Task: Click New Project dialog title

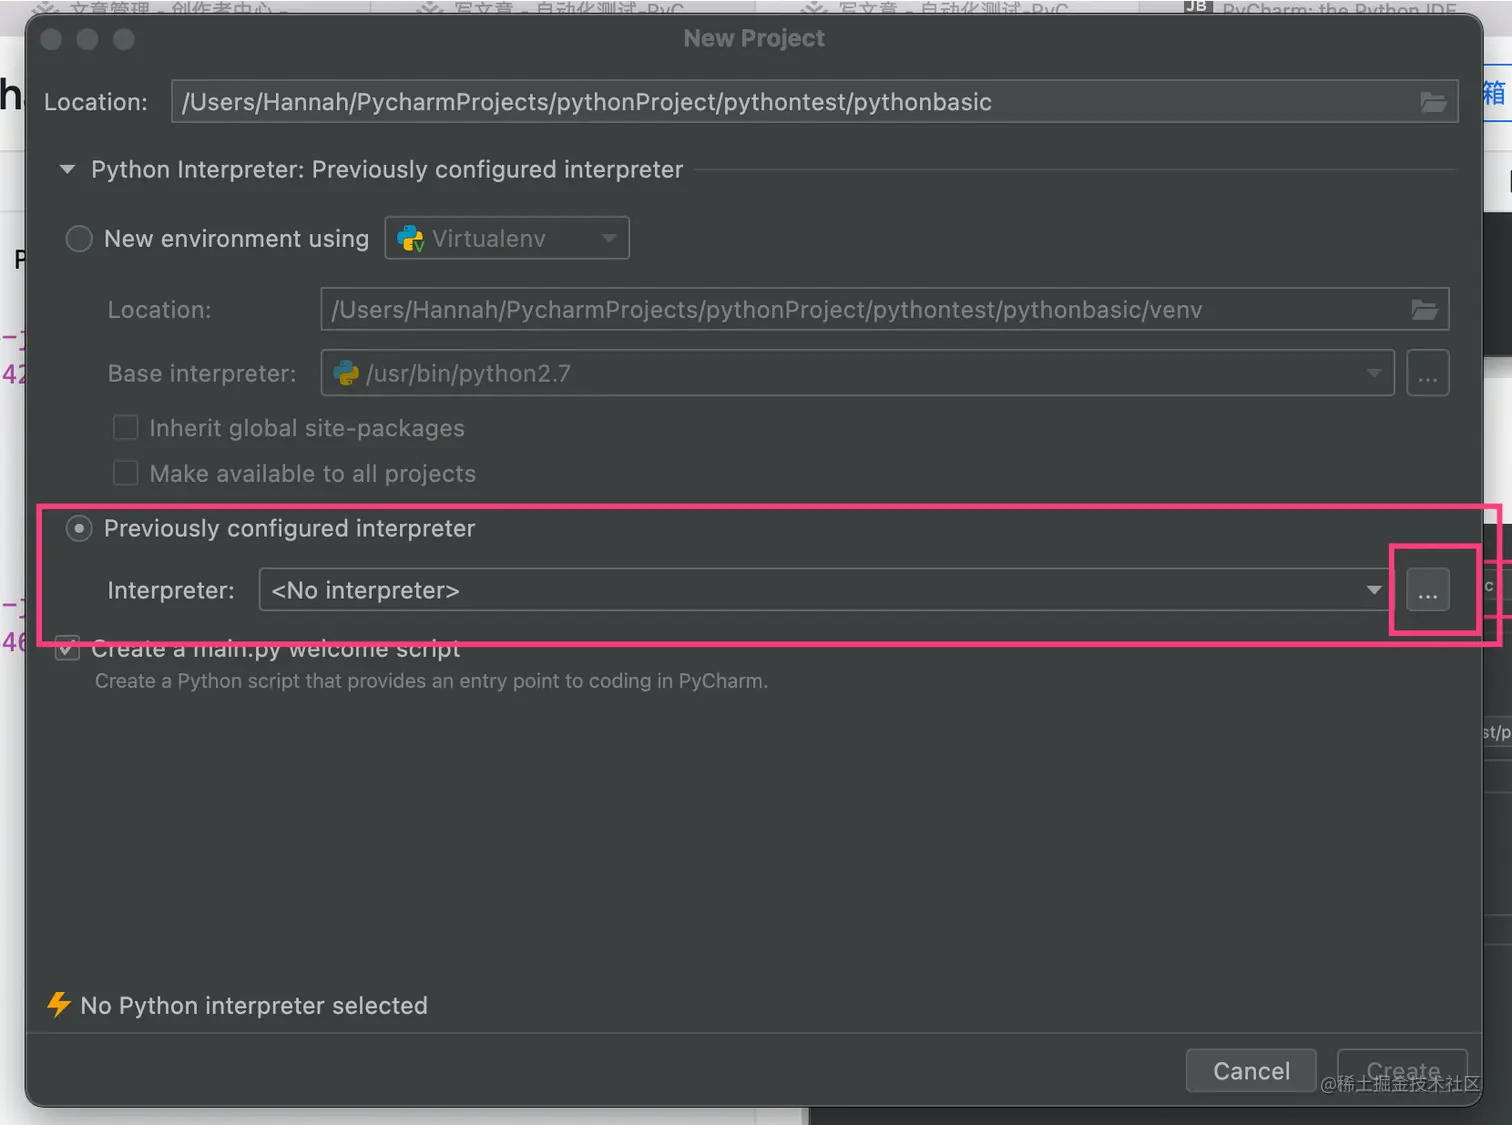Action: pos(754,38)
